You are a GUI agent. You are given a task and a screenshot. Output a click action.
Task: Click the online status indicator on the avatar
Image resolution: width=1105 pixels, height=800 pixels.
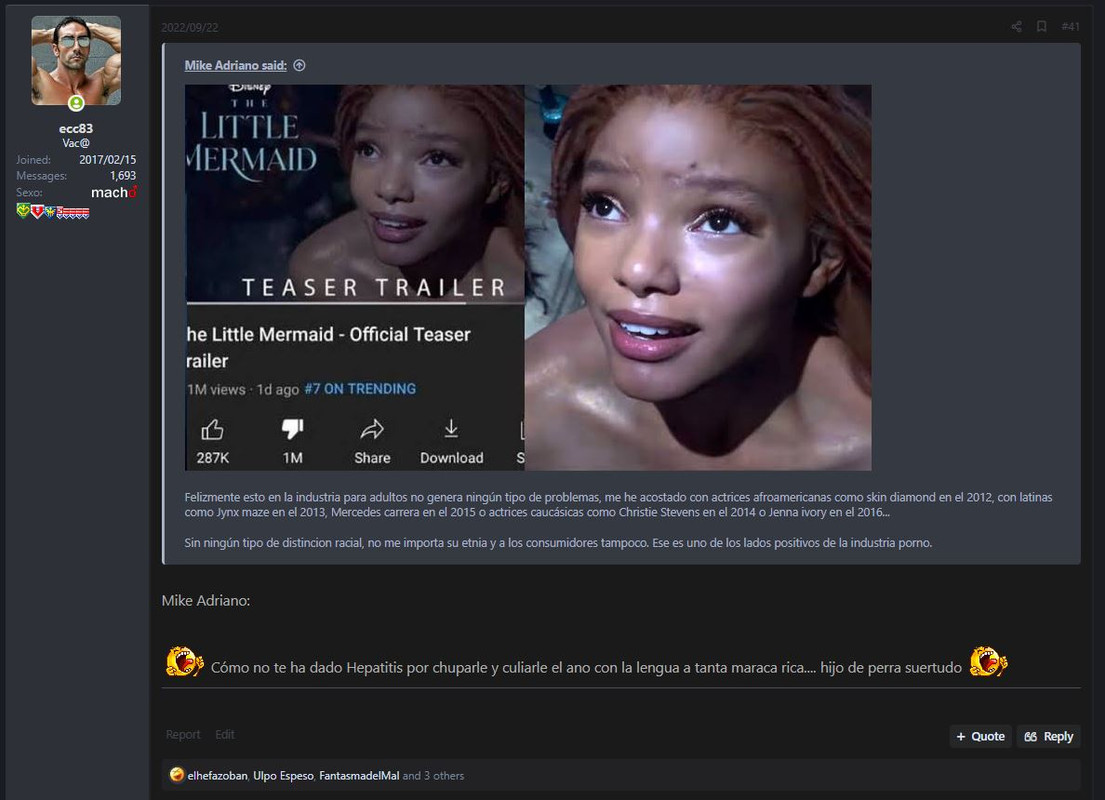pos(76,104)
